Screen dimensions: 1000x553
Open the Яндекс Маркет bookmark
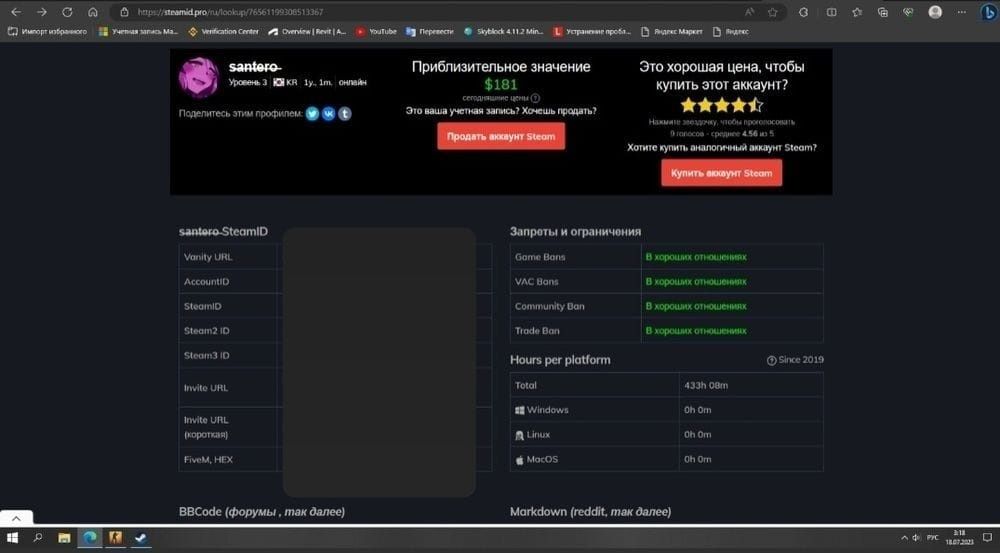point(672,31)
